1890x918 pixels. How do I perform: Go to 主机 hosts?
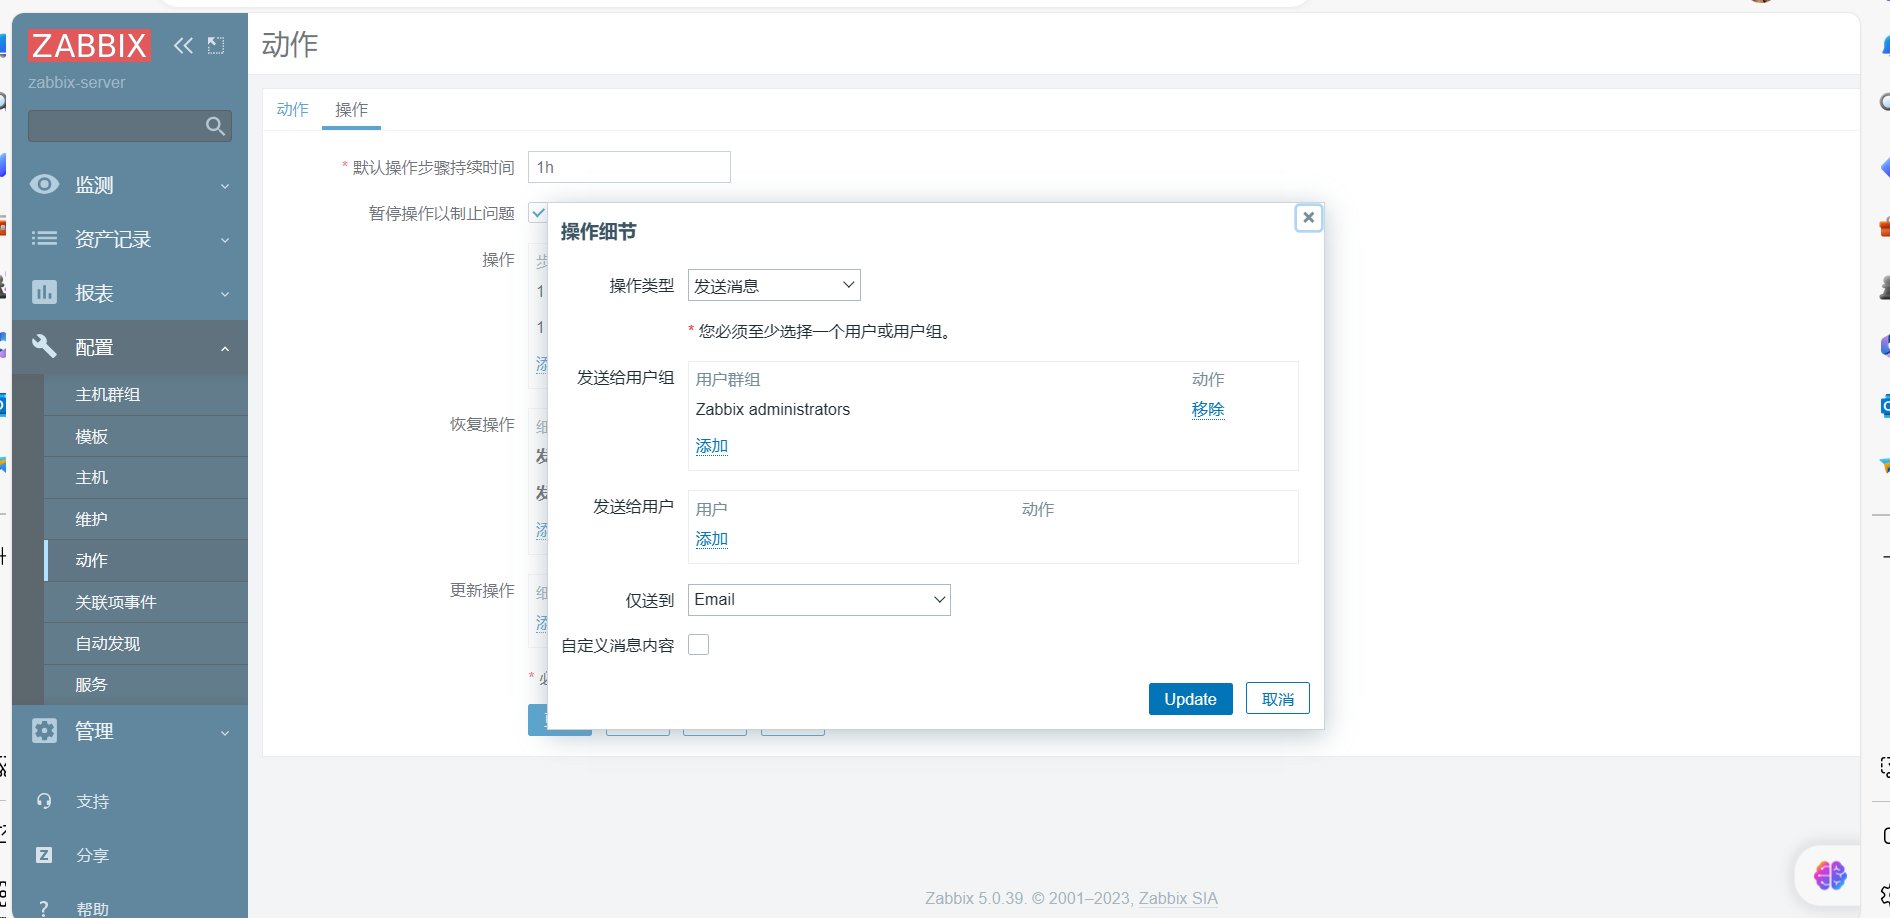pyautogui.click(x=146, y=478)
